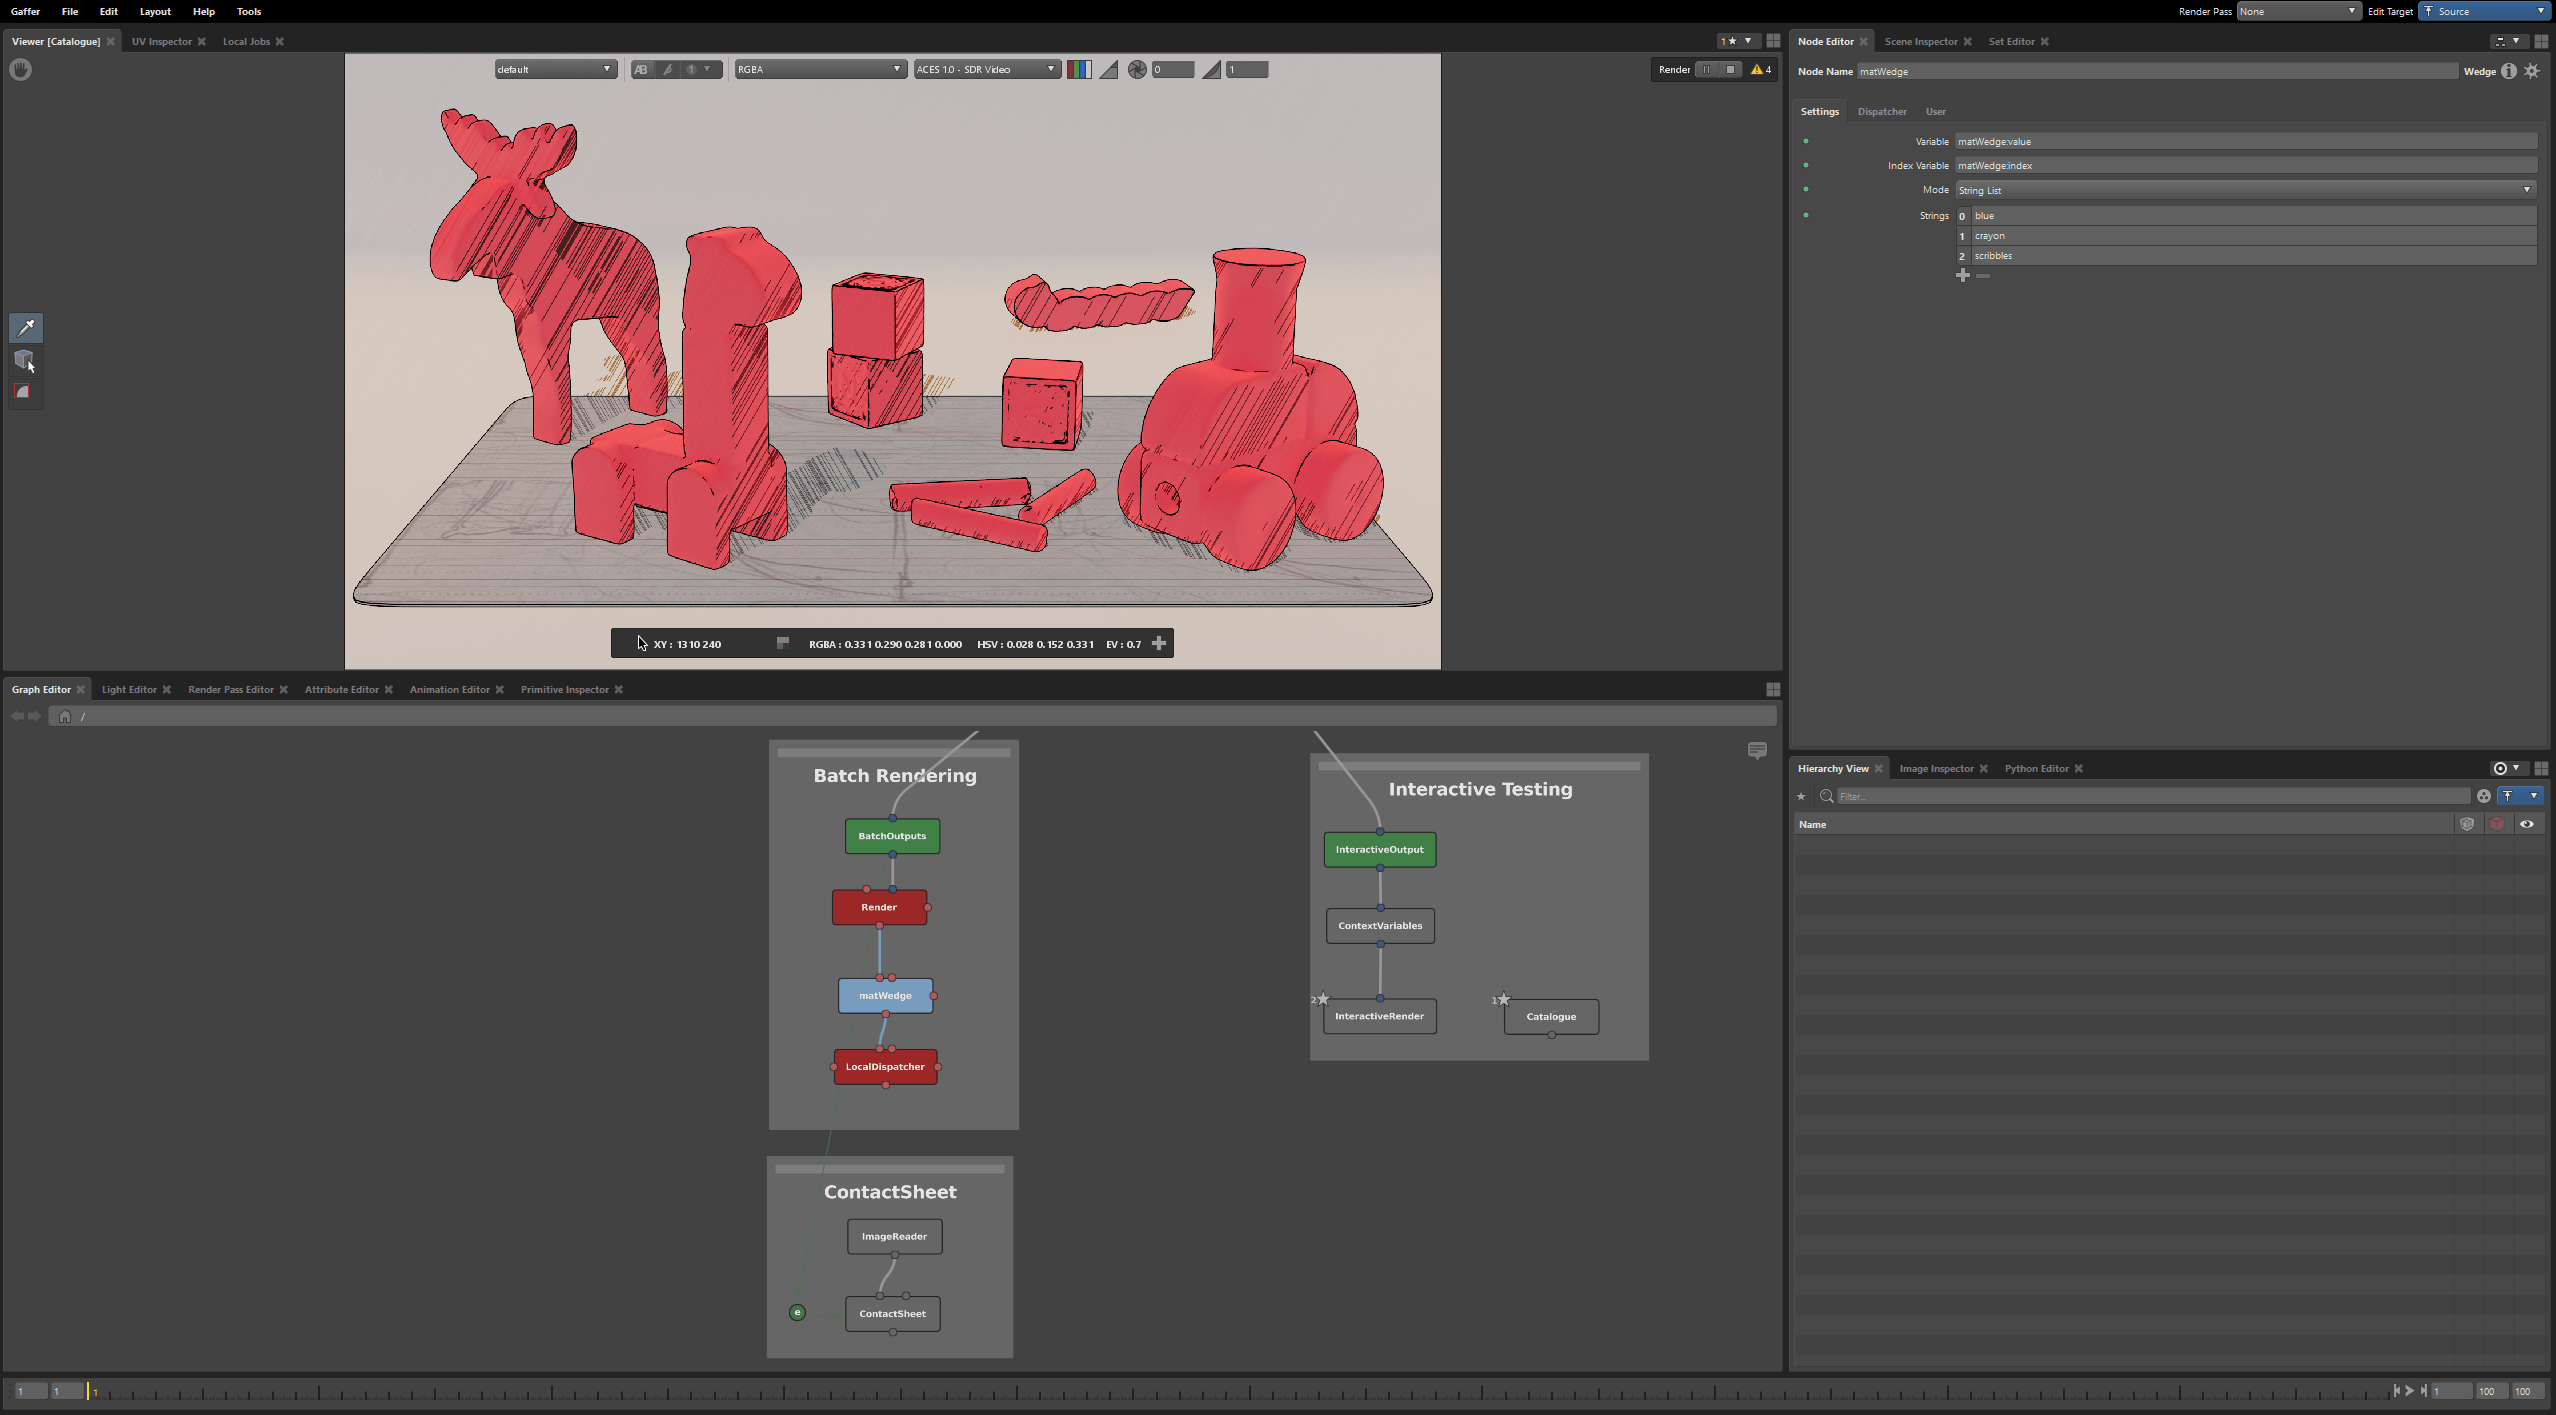Click the hand icon at viewer top-left
This screenshot has height=1415, width=2556.
[21, 69]
